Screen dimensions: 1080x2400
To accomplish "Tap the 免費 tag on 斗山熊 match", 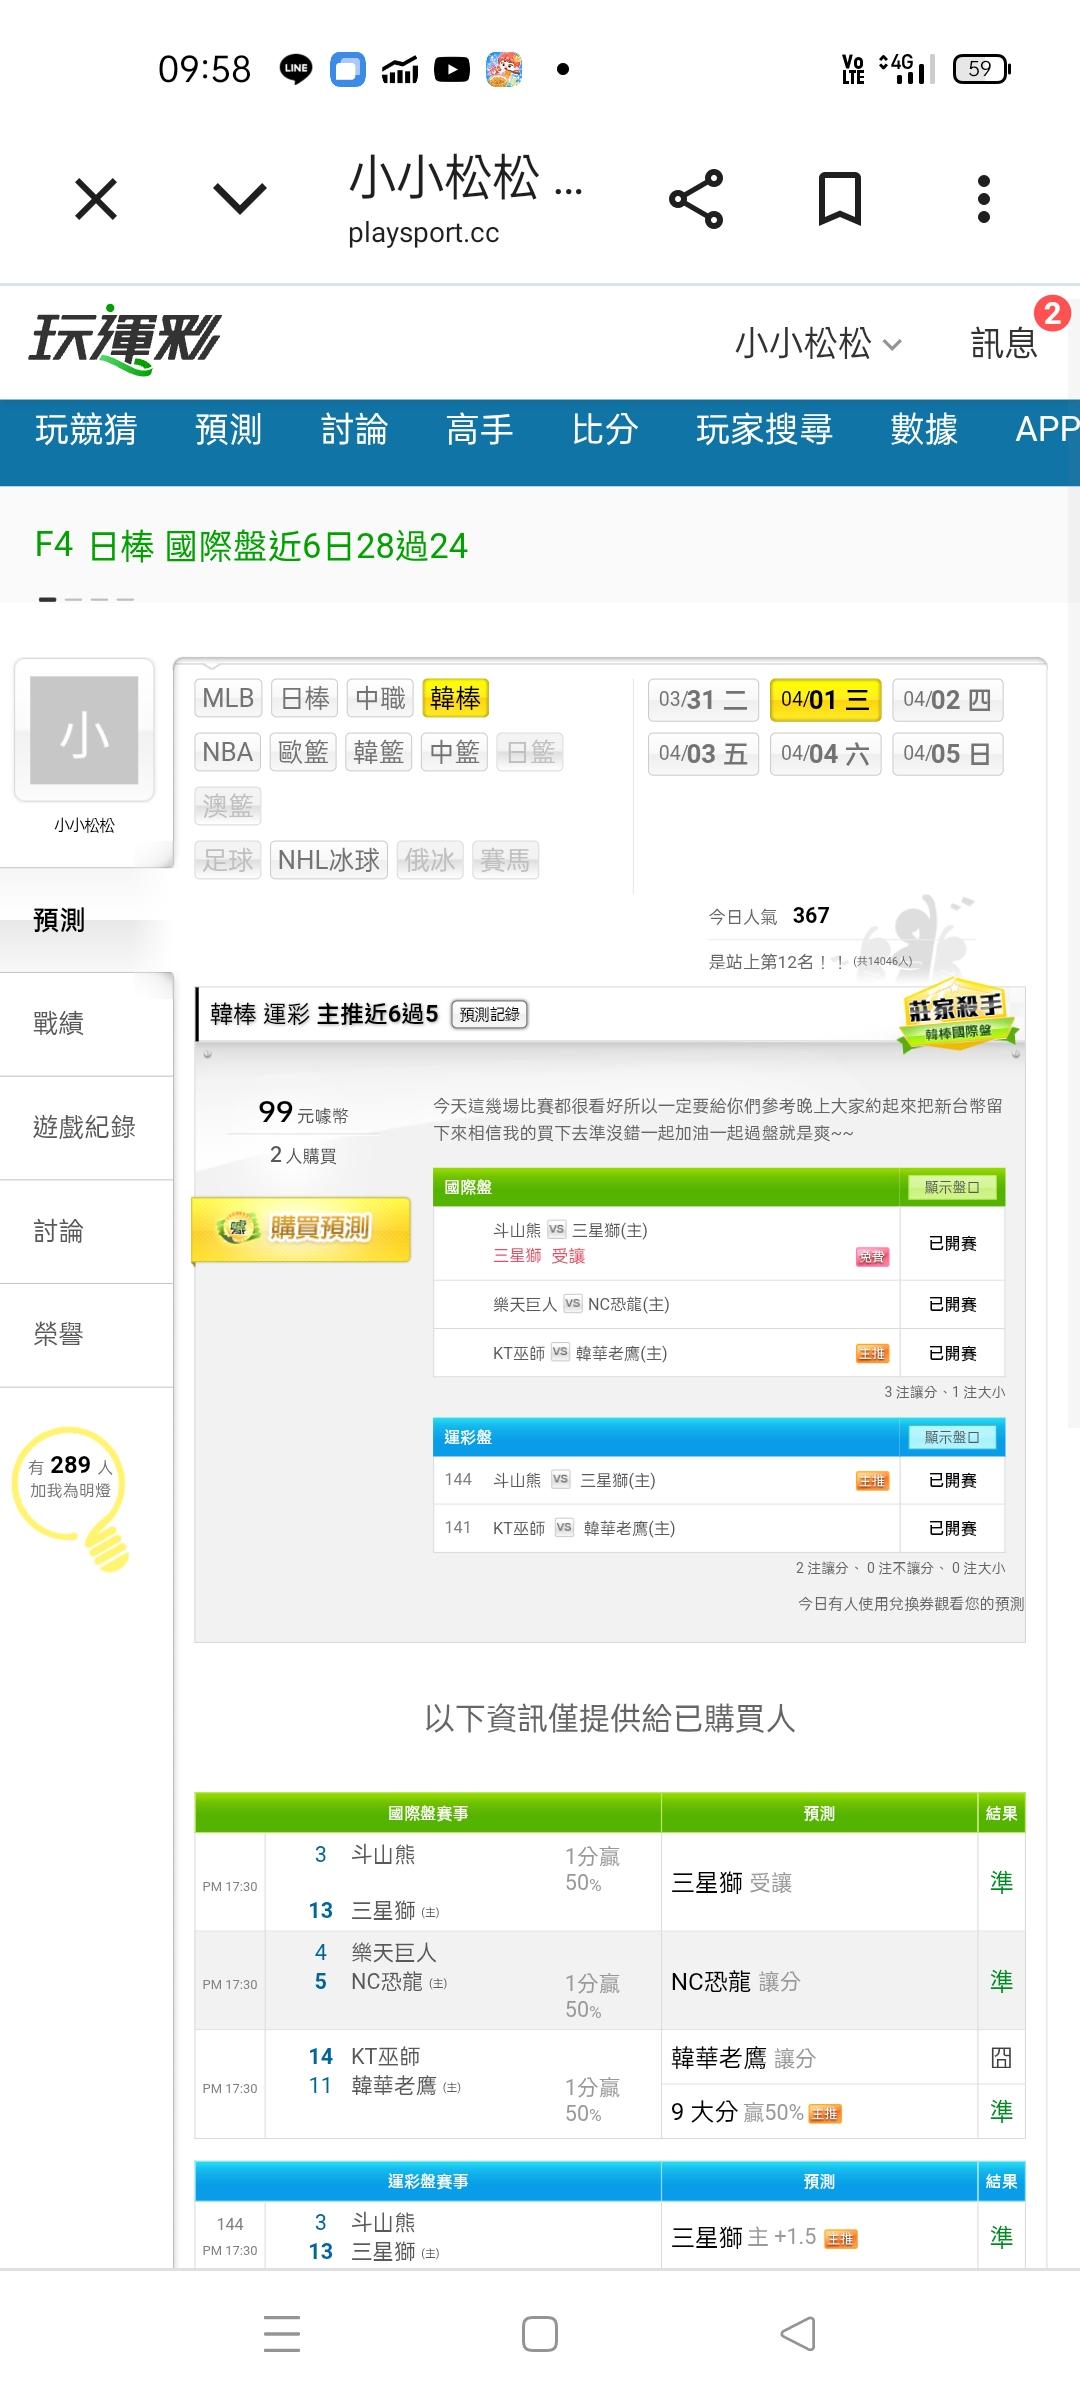I will [872, 1257].
